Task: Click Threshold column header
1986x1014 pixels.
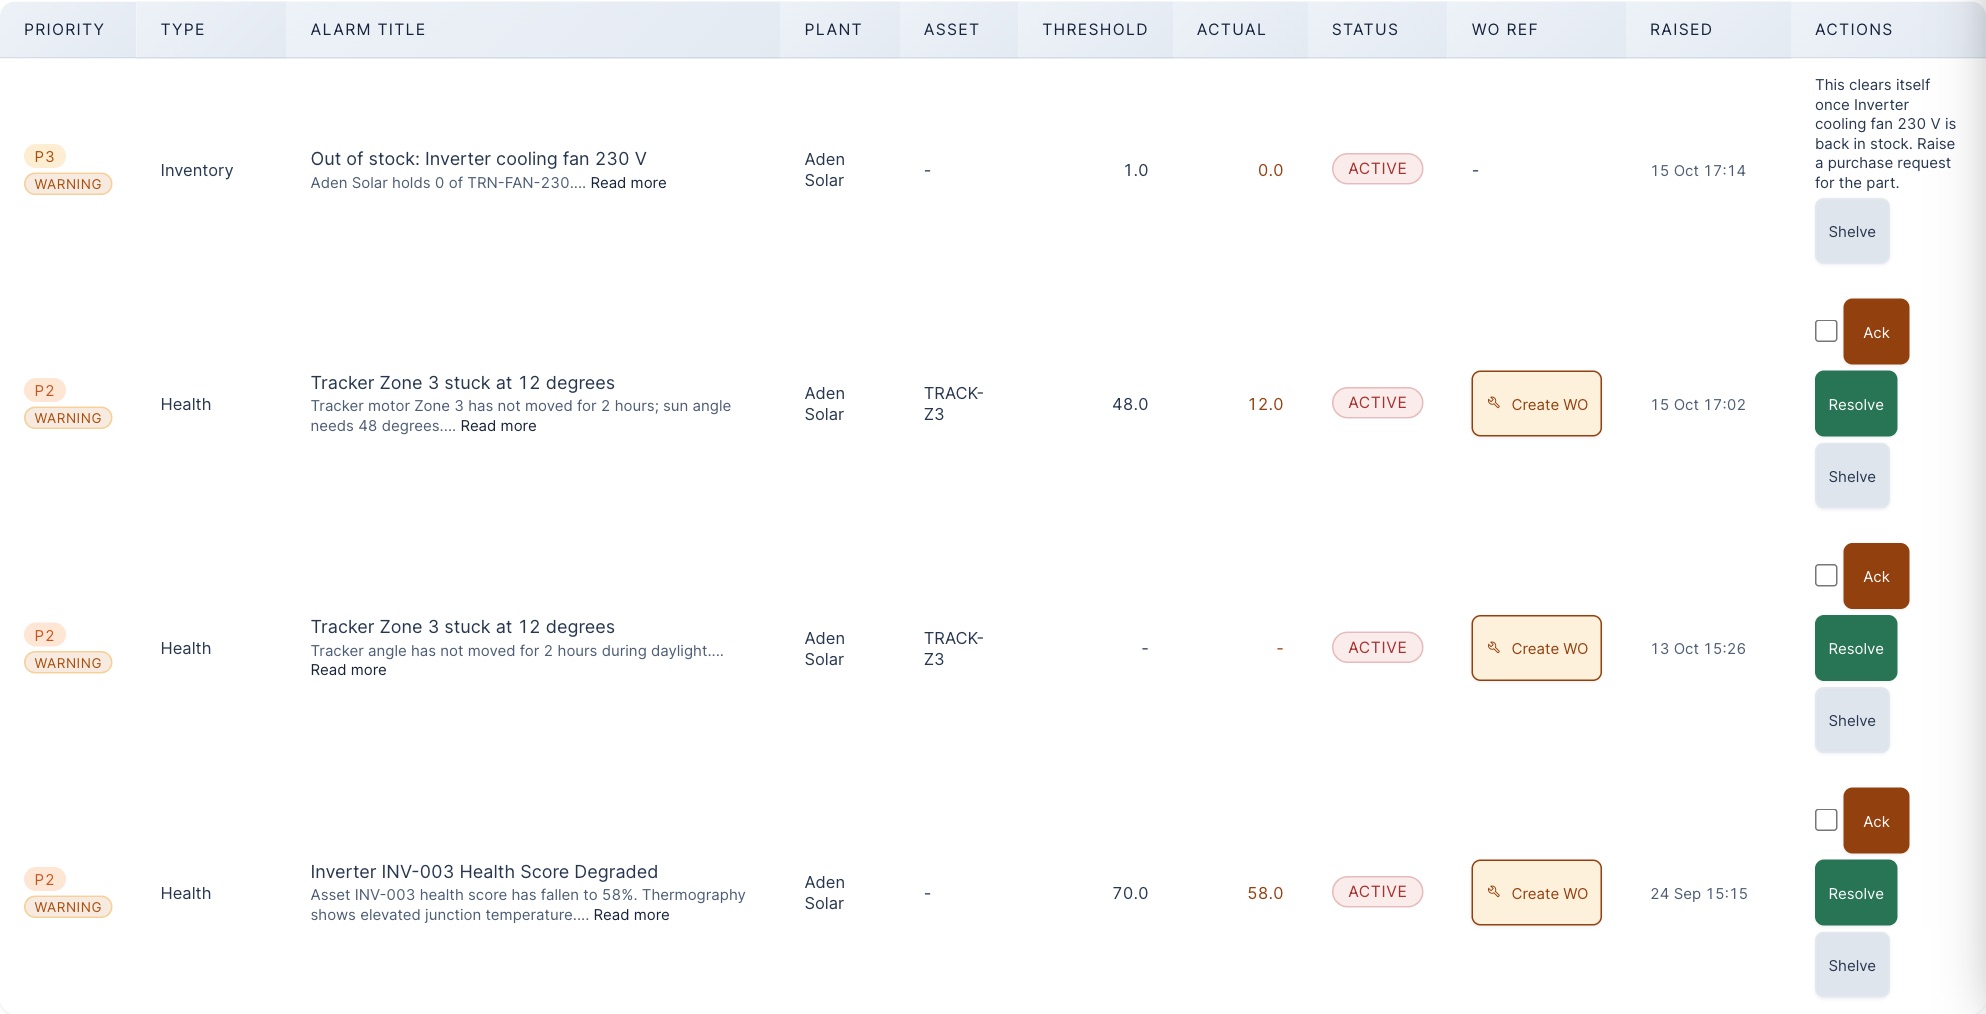Action: coord(1095,29)
